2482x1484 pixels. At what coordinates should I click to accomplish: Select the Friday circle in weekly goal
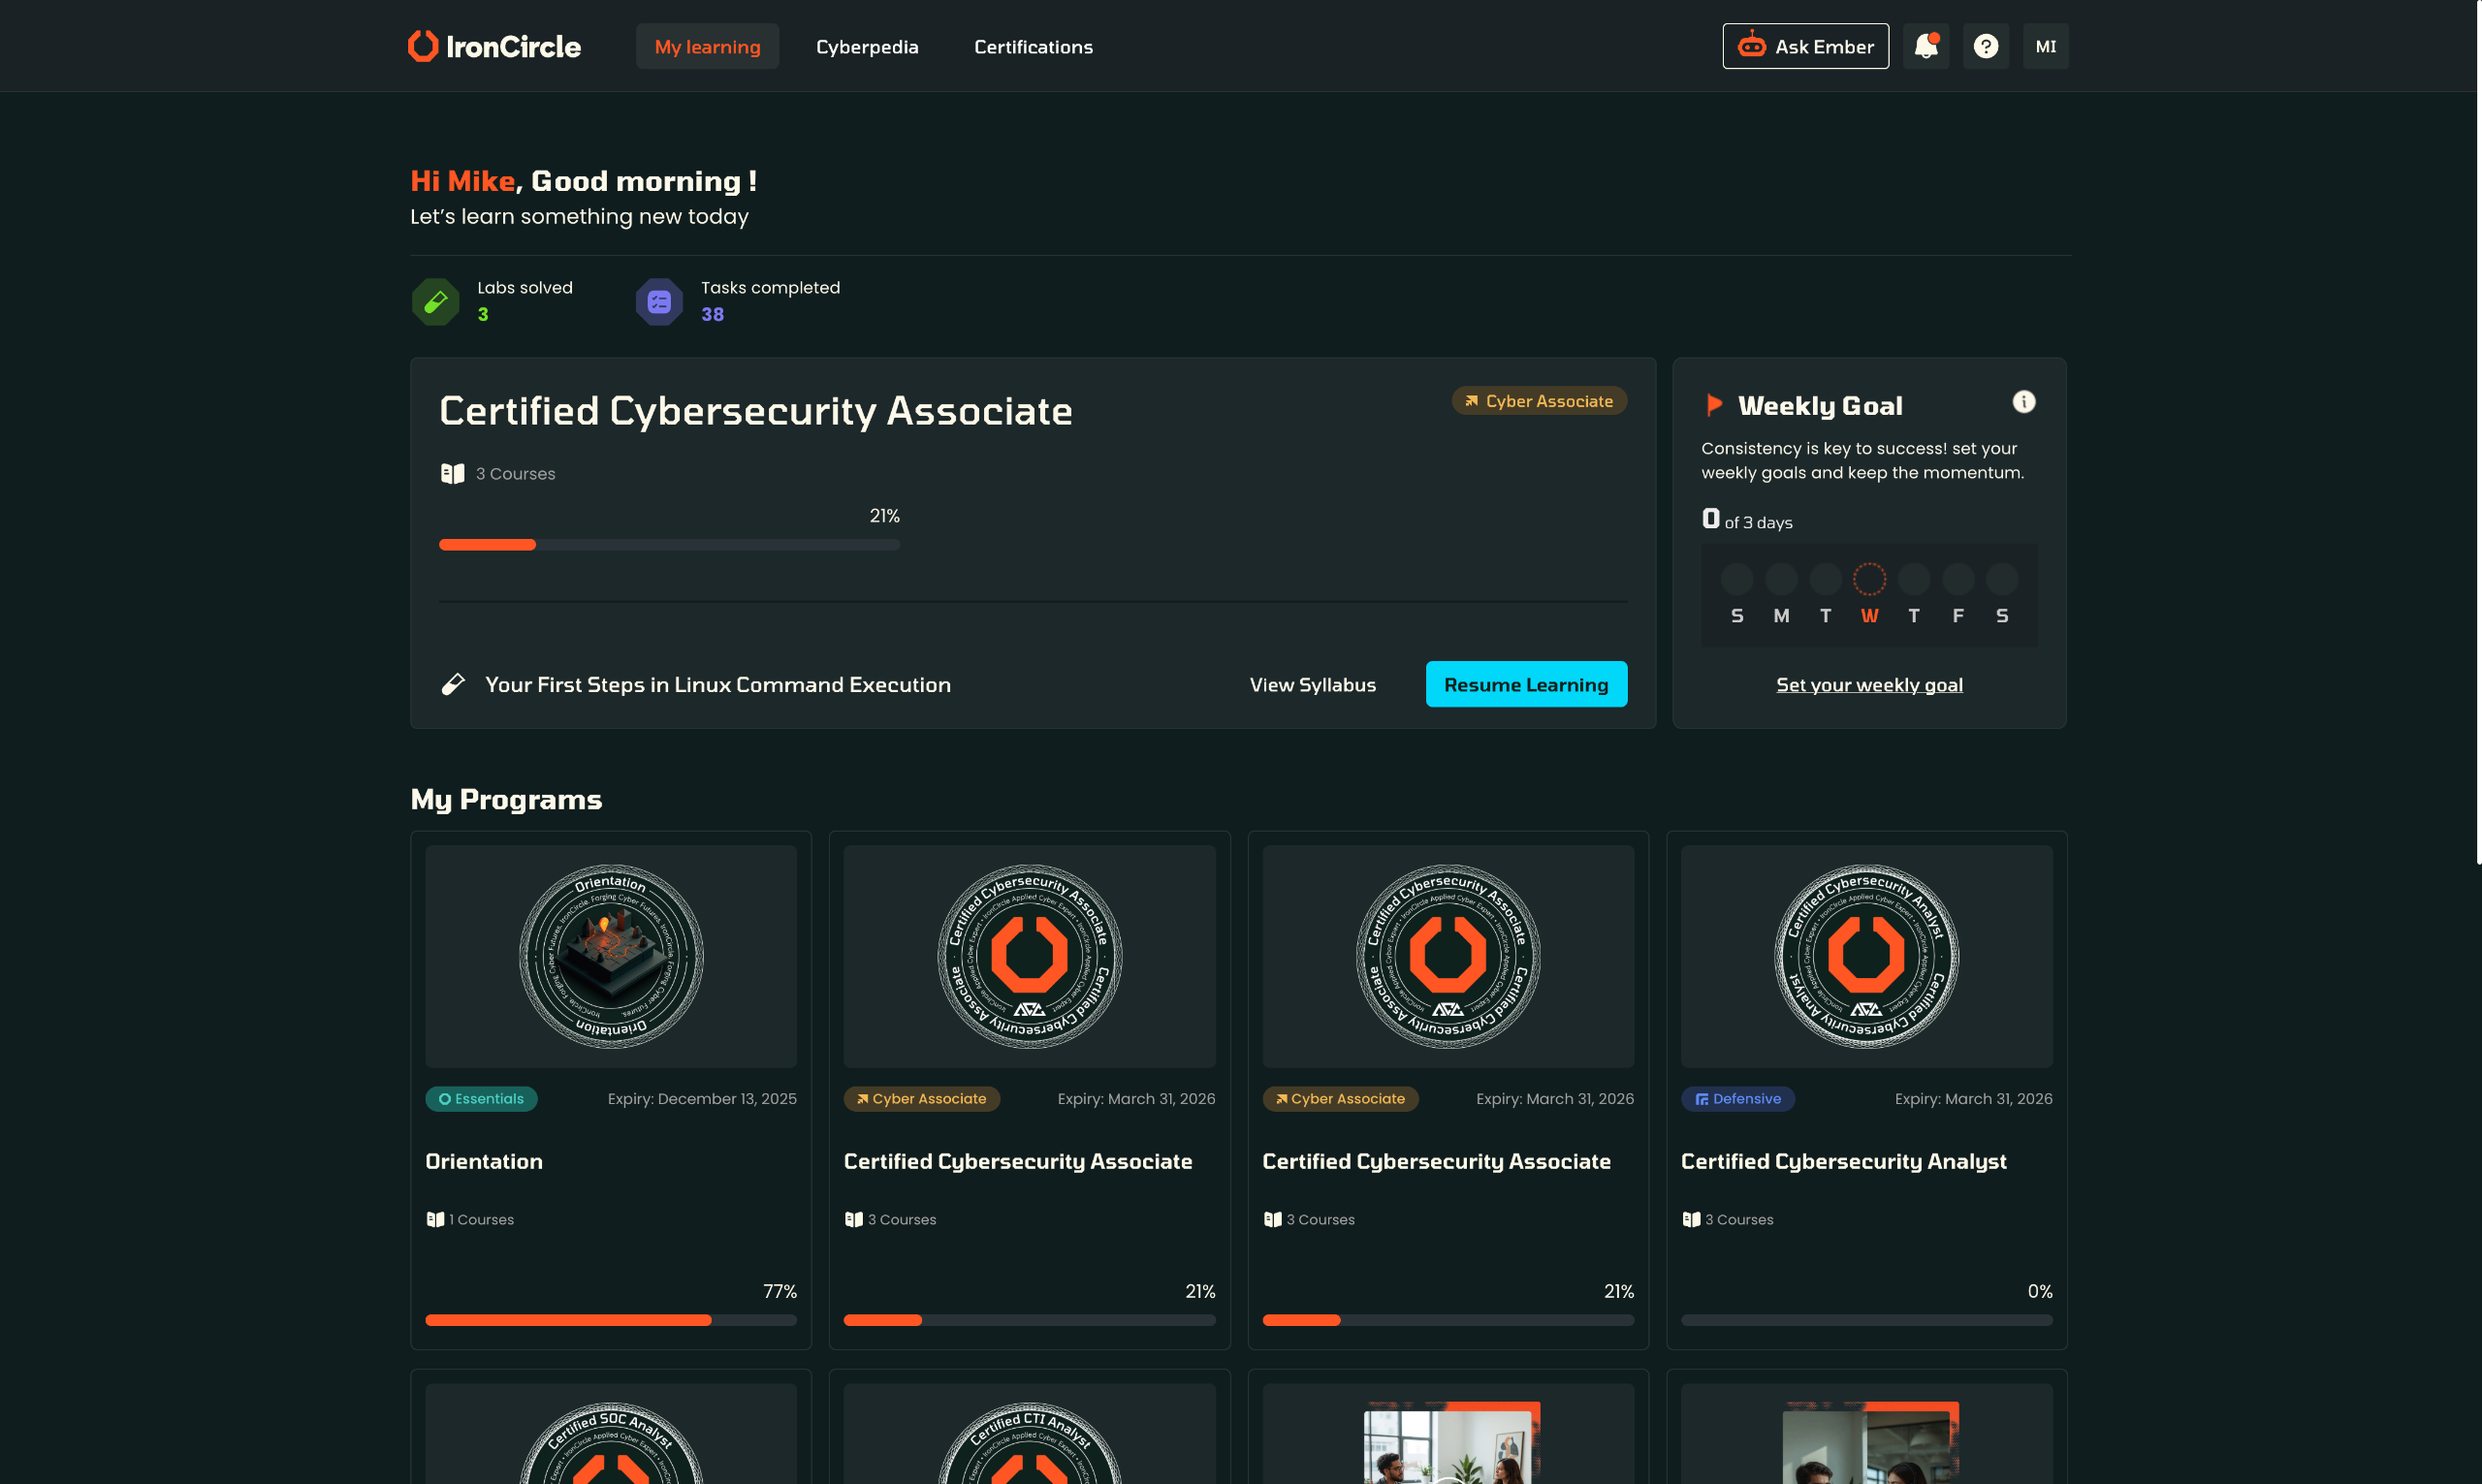click(x=1957, y=579)
